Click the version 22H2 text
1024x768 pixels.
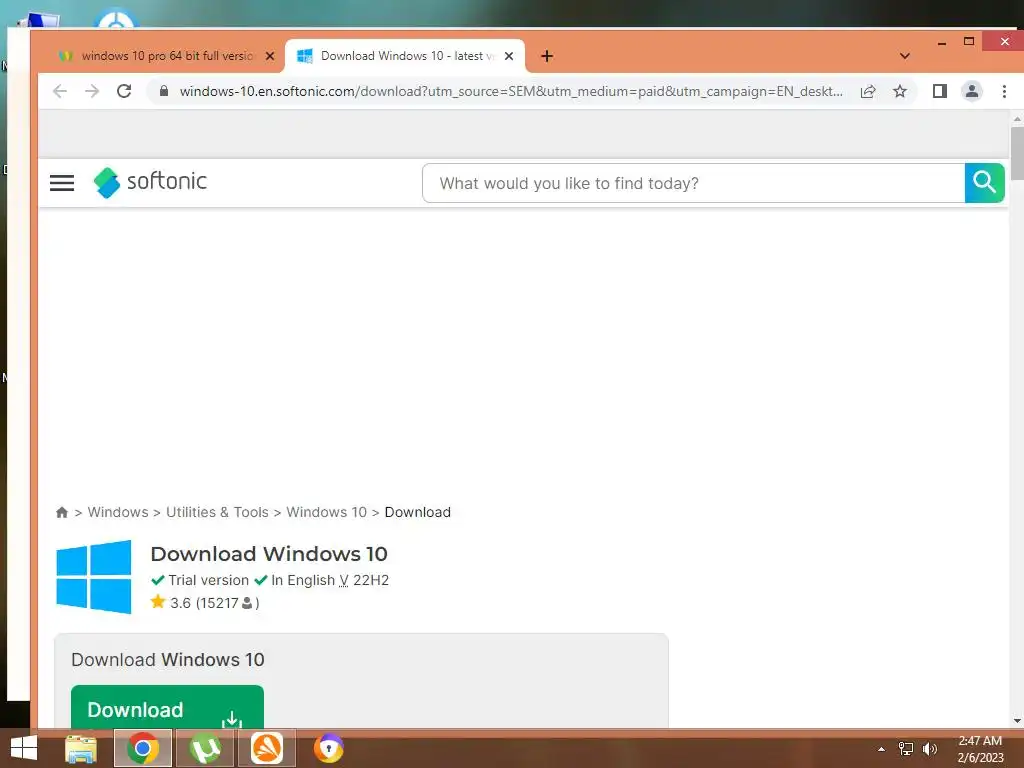pos(371,581)
